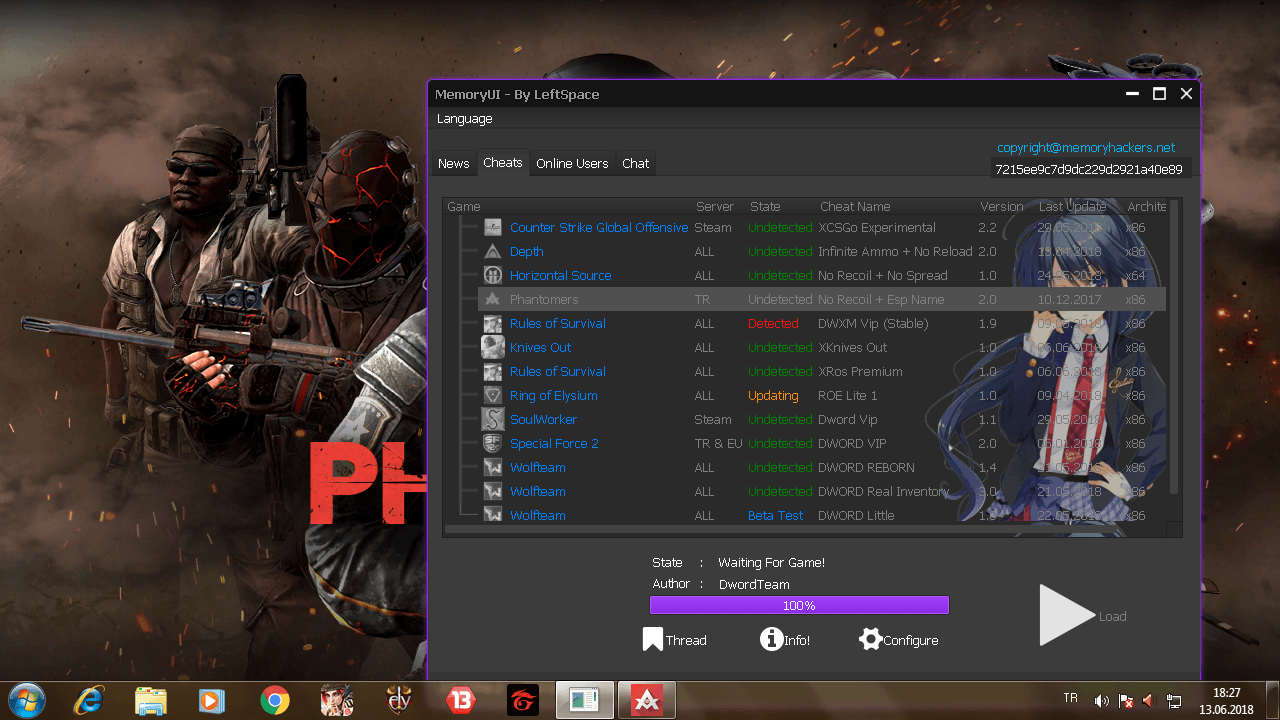The width and height of the screenshot is (1280, 720).
Task: Click the Version column header
Action: coord(1001,207)
